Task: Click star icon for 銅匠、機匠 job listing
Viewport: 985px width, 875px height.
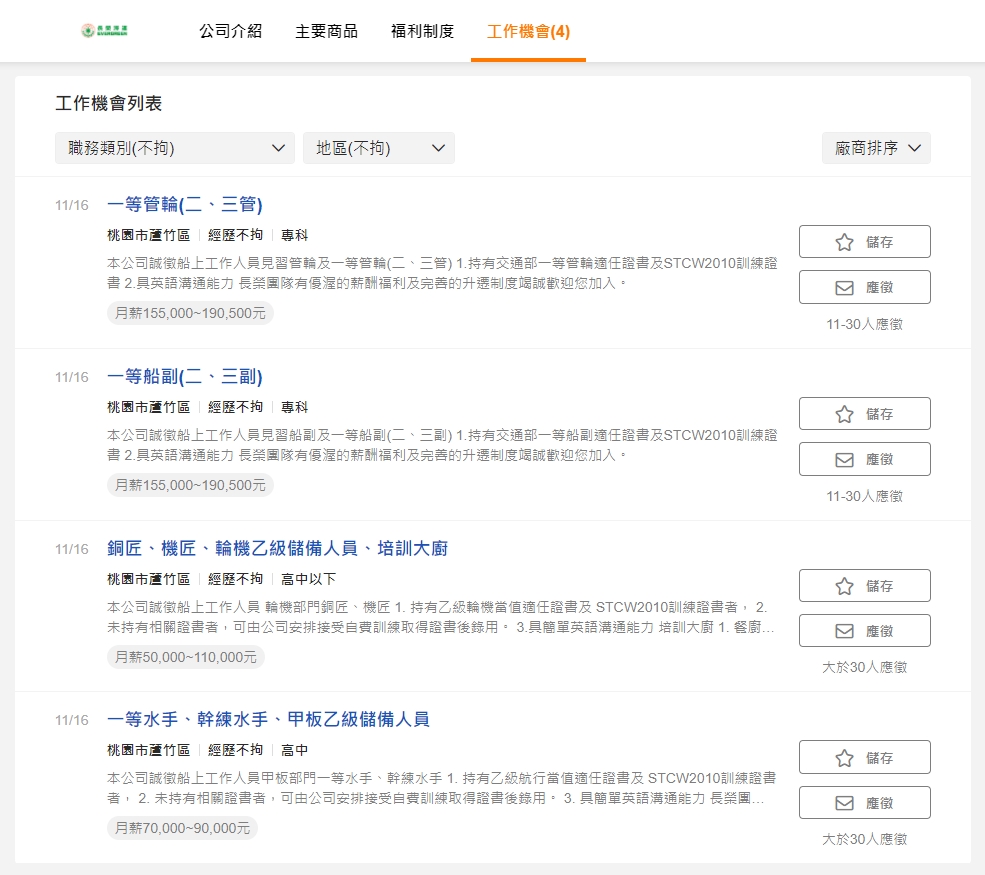Action: [x=844, y=586]
